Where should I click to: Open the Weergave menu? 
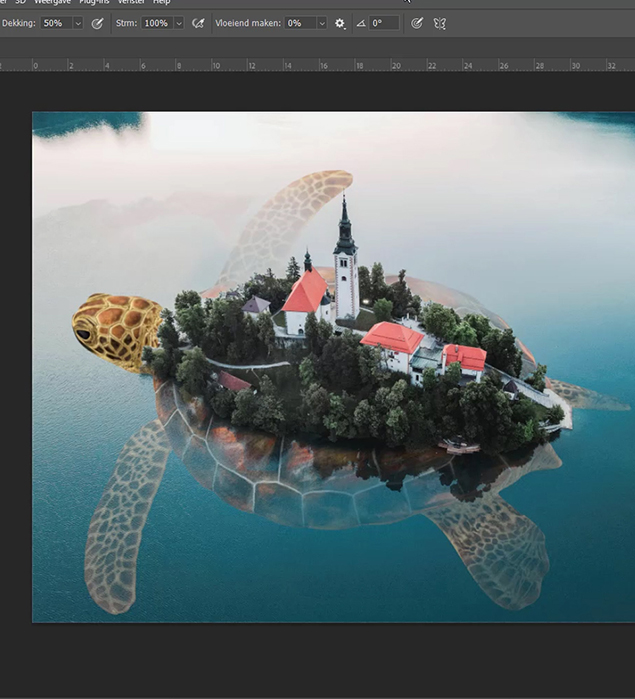pyautogui.click(x=52, y=2)
